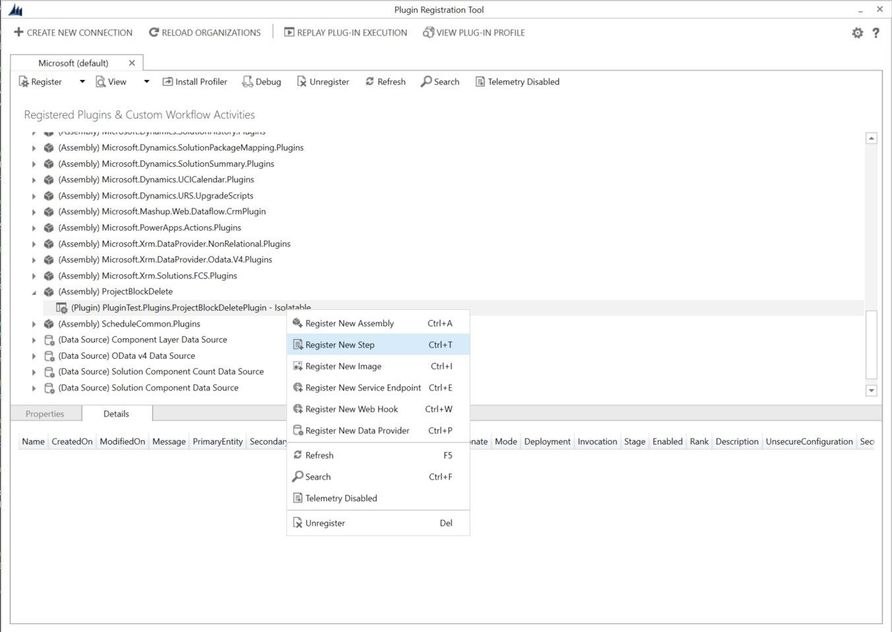Open settings via the gear icon
The width and height of the screenshot is (892, 632).
point(857,33)
